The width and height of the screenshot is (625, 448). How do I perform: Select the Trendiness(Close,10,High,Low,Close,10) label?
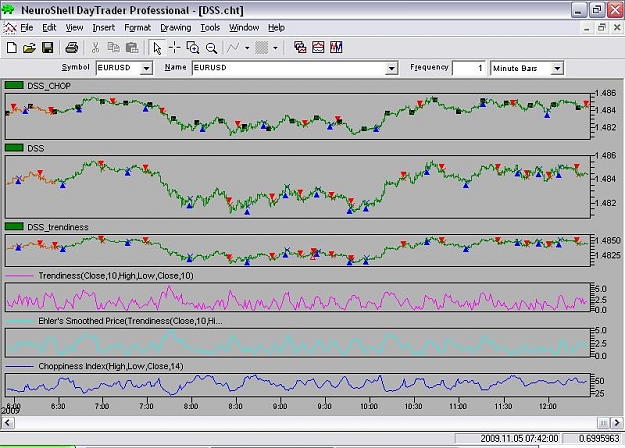(116, 276)
